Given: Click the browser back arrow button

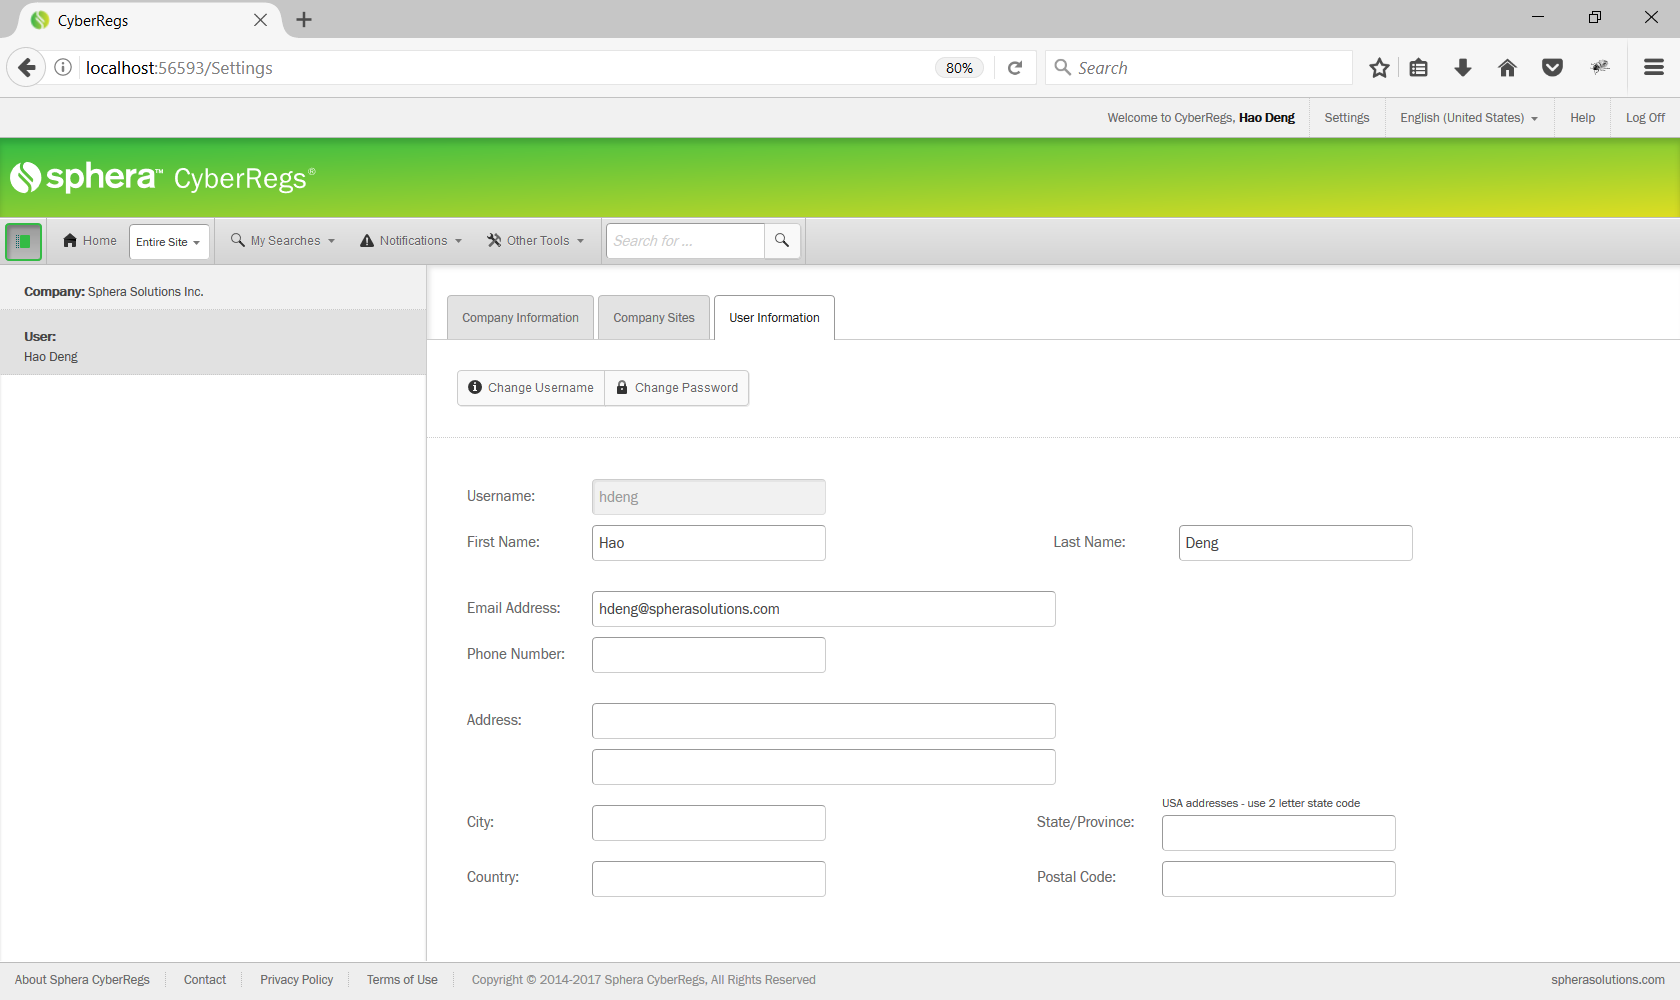Looking at the screenshot, I should pos(26,68).
